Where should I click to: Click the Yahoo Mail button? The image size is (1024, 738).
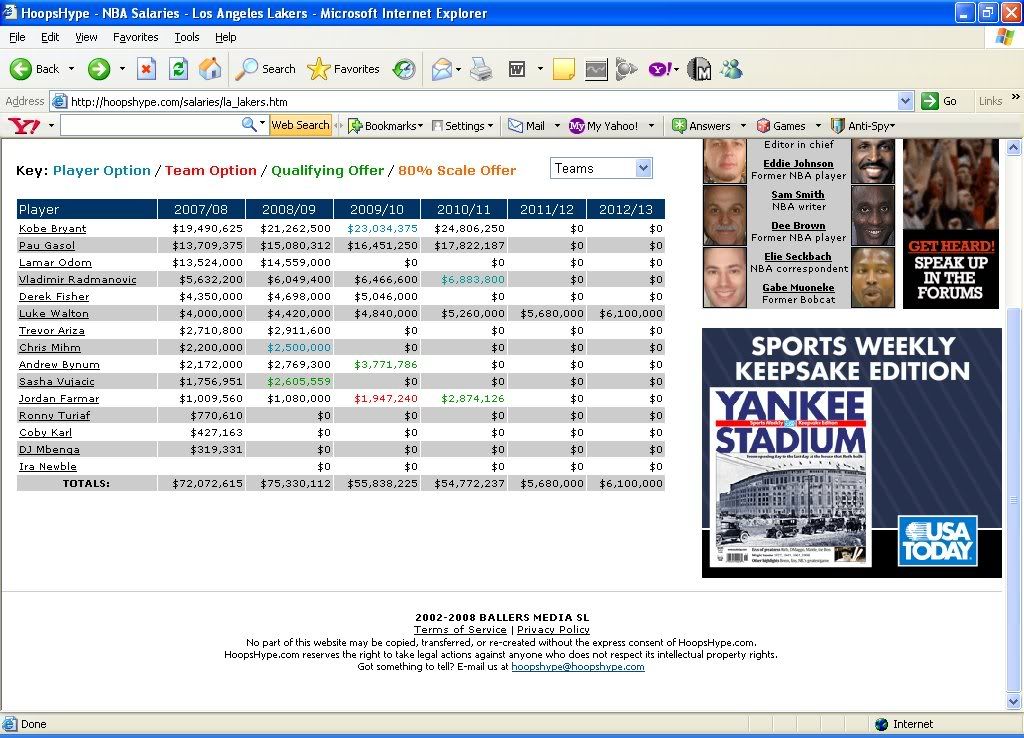526,125
